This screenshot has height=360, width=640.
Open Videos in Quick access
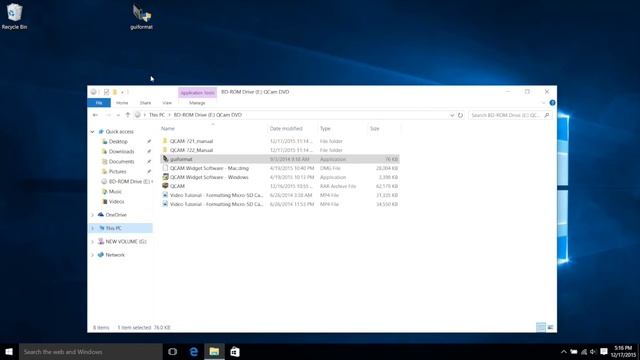116,202
